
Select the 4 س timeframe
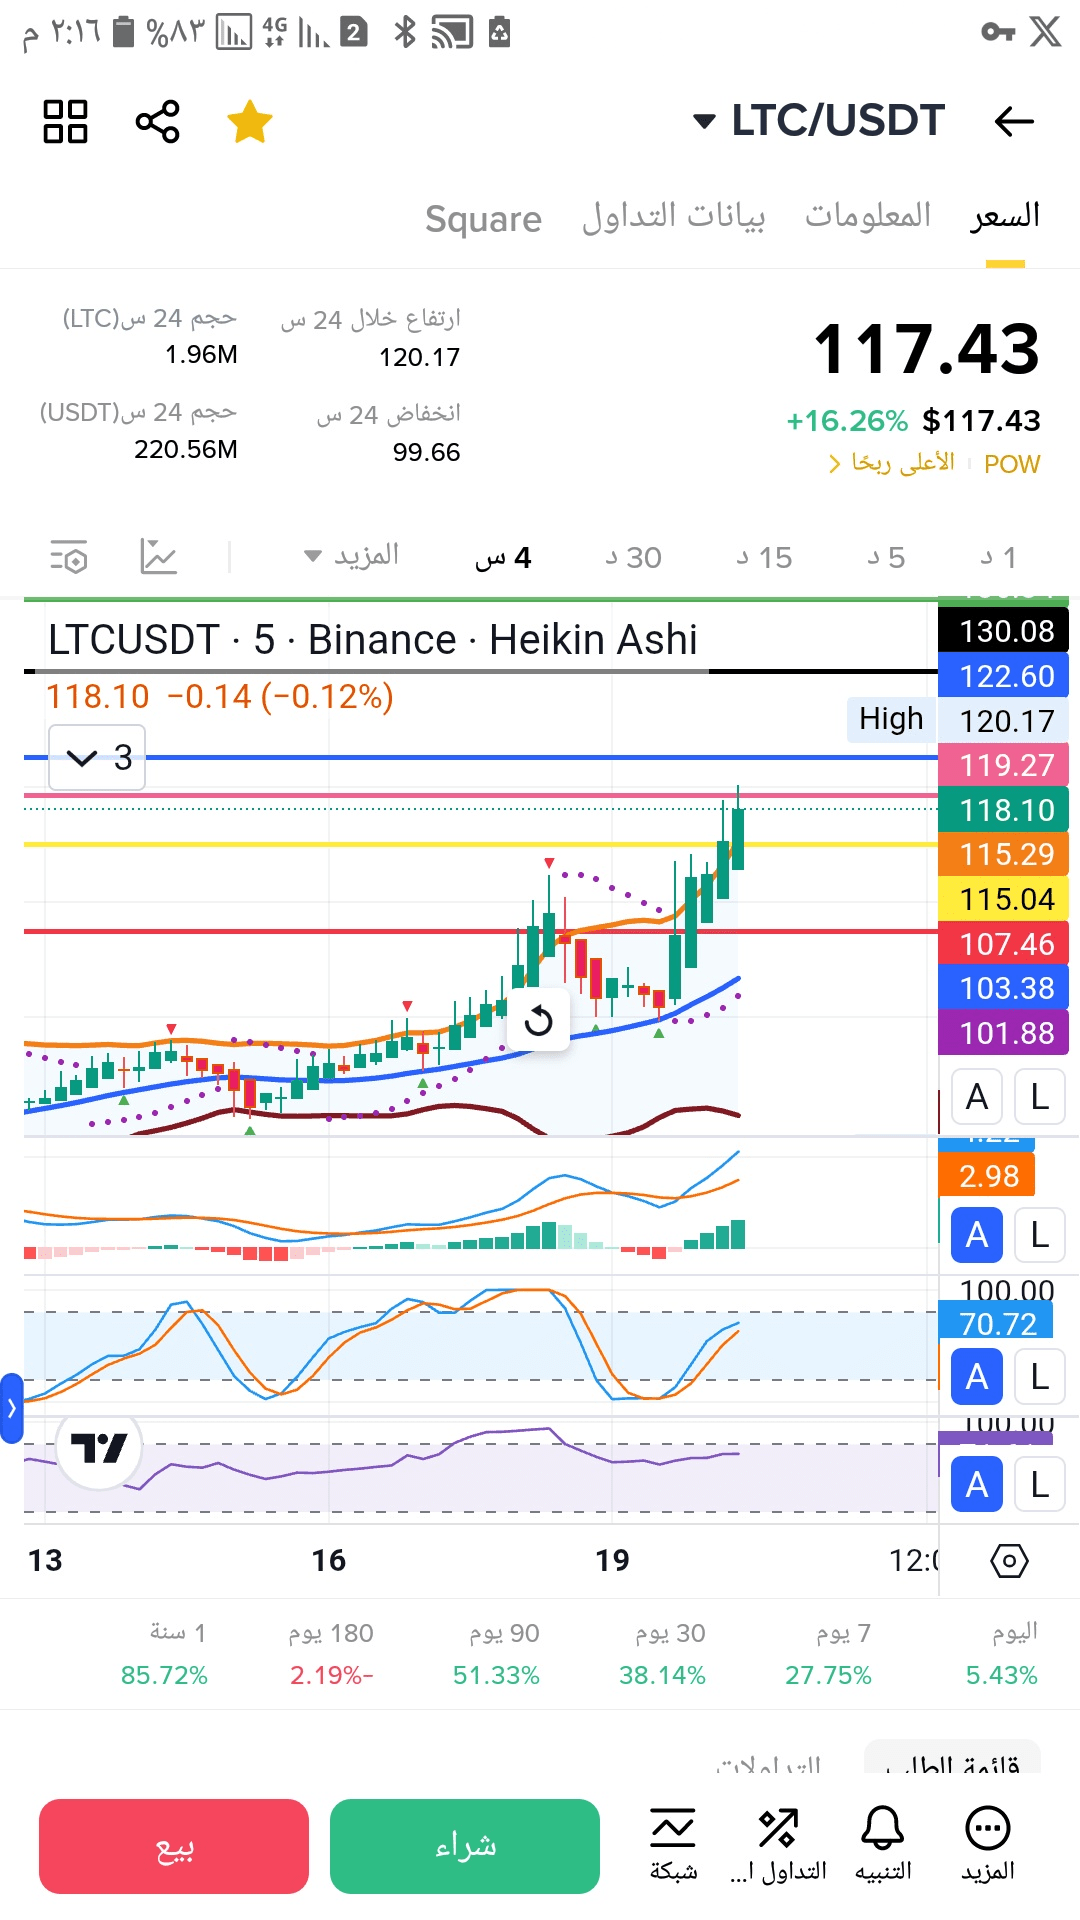[503, 557]
